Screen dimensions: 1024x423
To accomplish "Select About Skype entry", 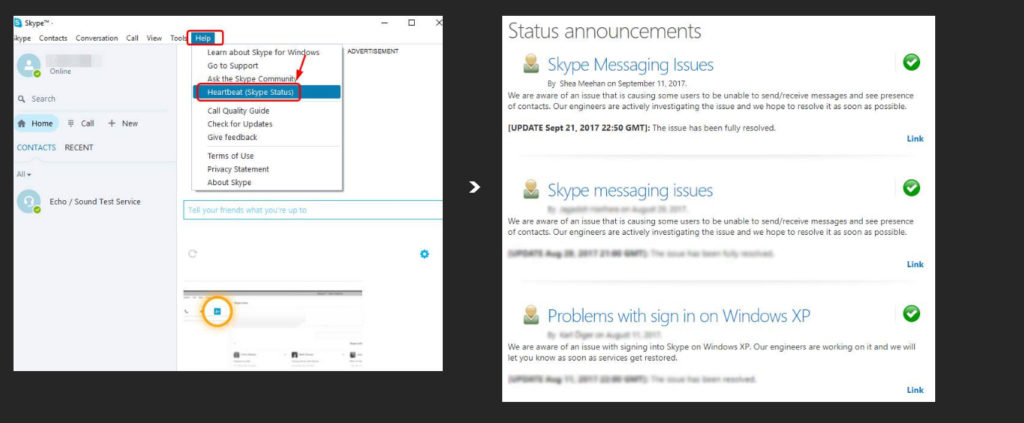I will (x=229, y=183).
